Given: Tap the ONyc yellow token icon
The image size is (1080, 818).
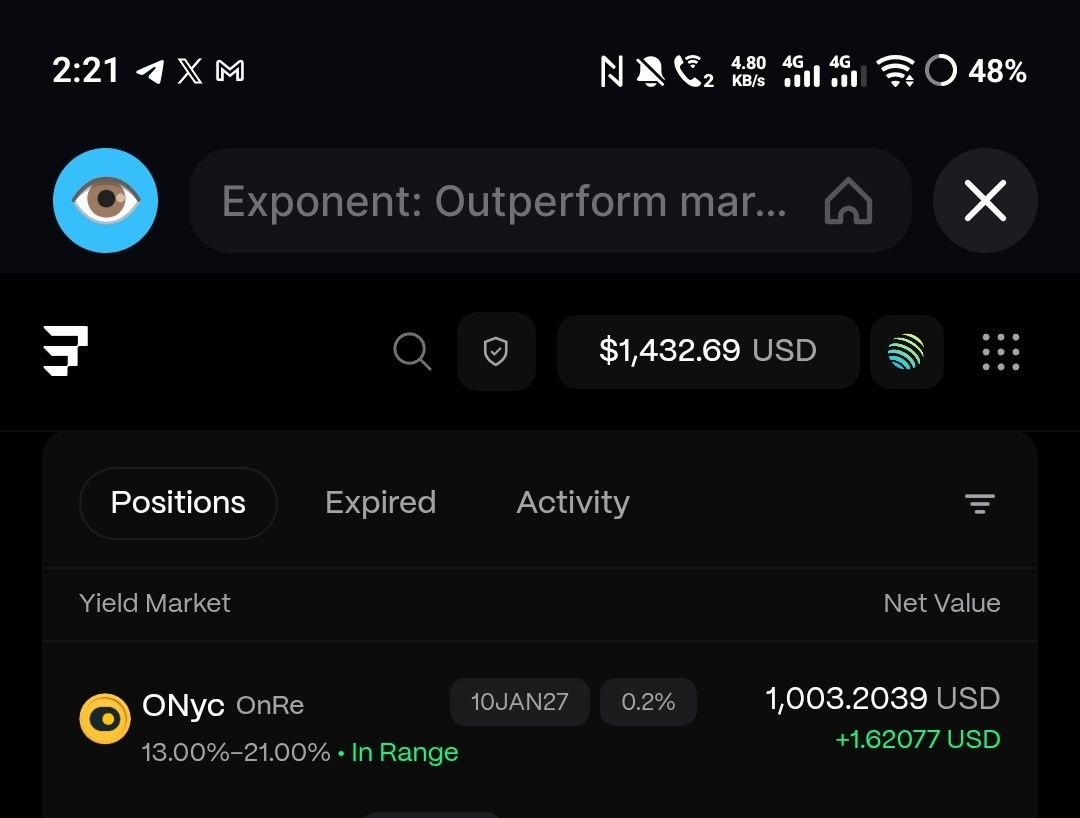Looking at the screenshot, I should click(x=105, y=719).
